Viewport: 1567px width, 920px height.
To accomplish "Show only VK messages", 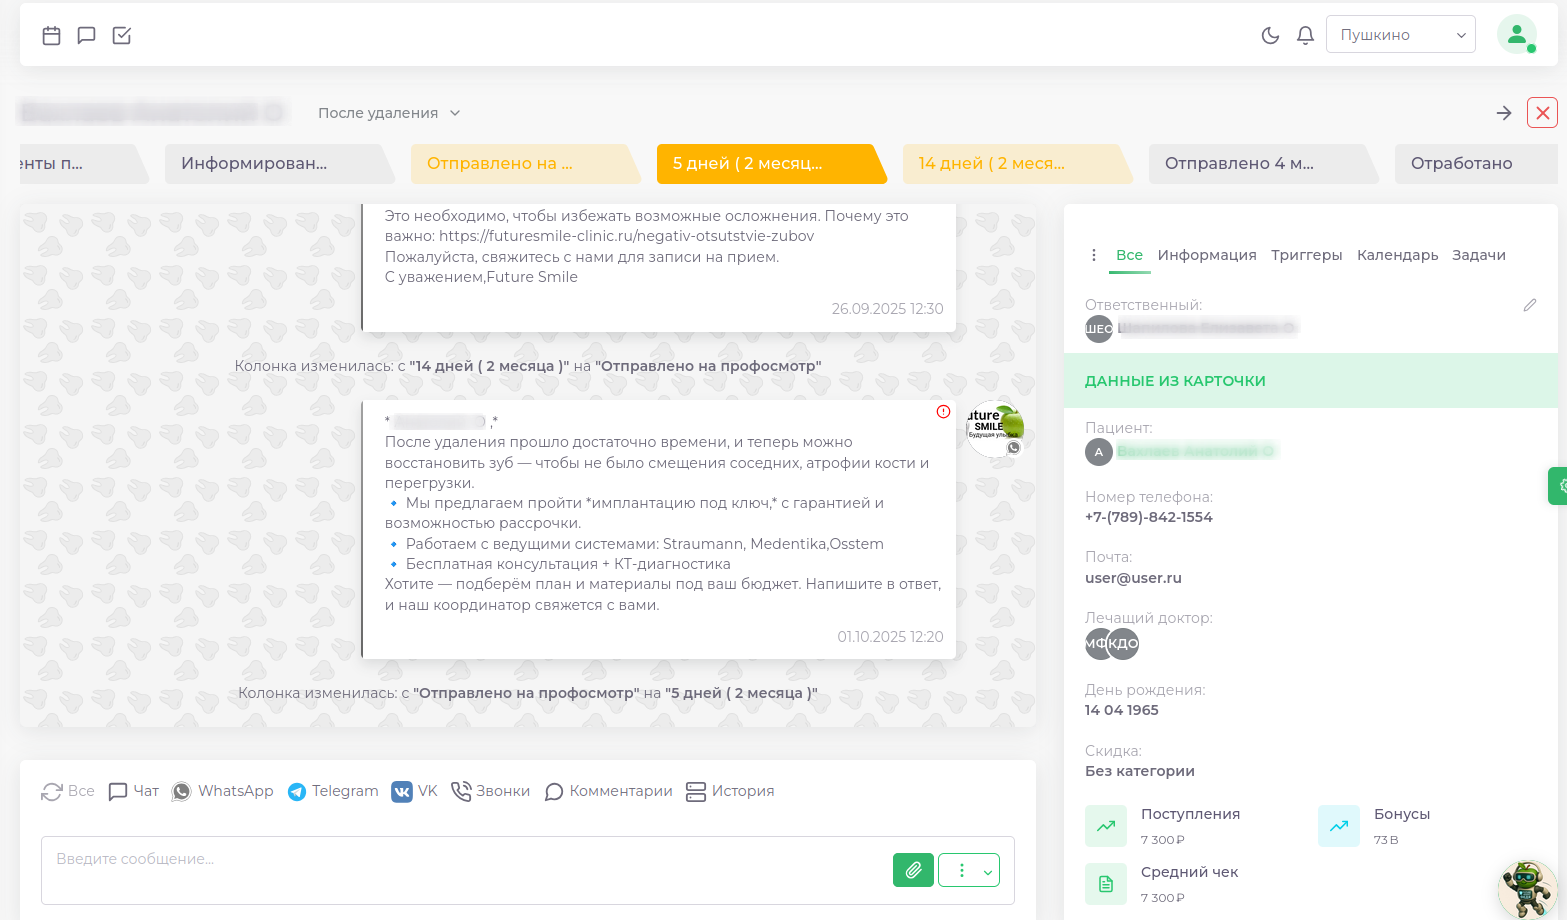I will 414,791.
